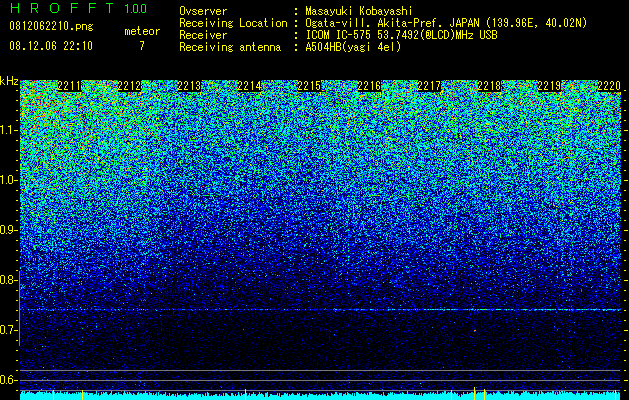Click the bright dot near 0.7 kHz
This screenshot has width=629, height=400.
pyautogui.click(x=475, y=331)
